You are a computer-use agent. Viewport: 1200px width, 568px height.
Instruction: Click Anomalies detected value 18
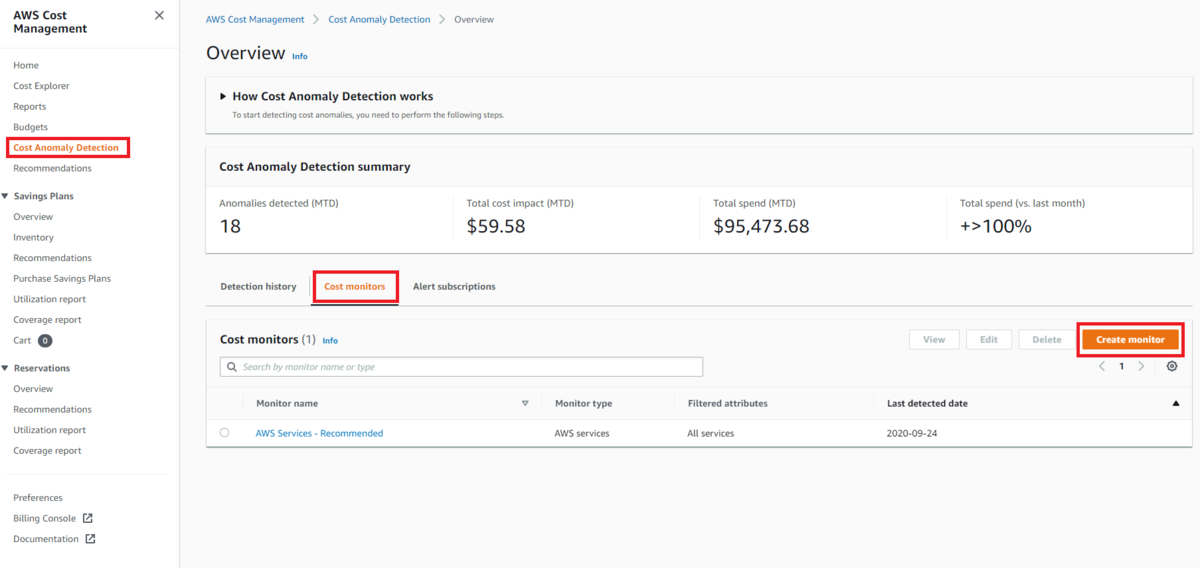coord(230,226)
